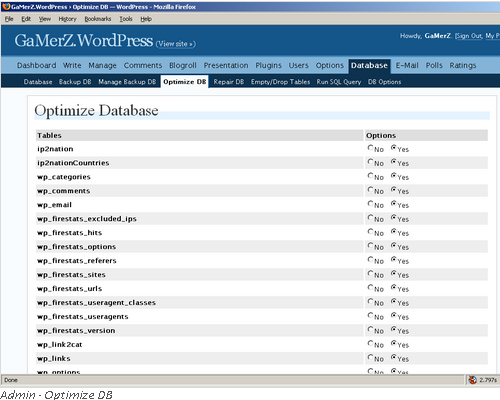The width and height of the screenshot is (500, 400).
Task: Open the Repair DB submenu
Action: (229, 82)
